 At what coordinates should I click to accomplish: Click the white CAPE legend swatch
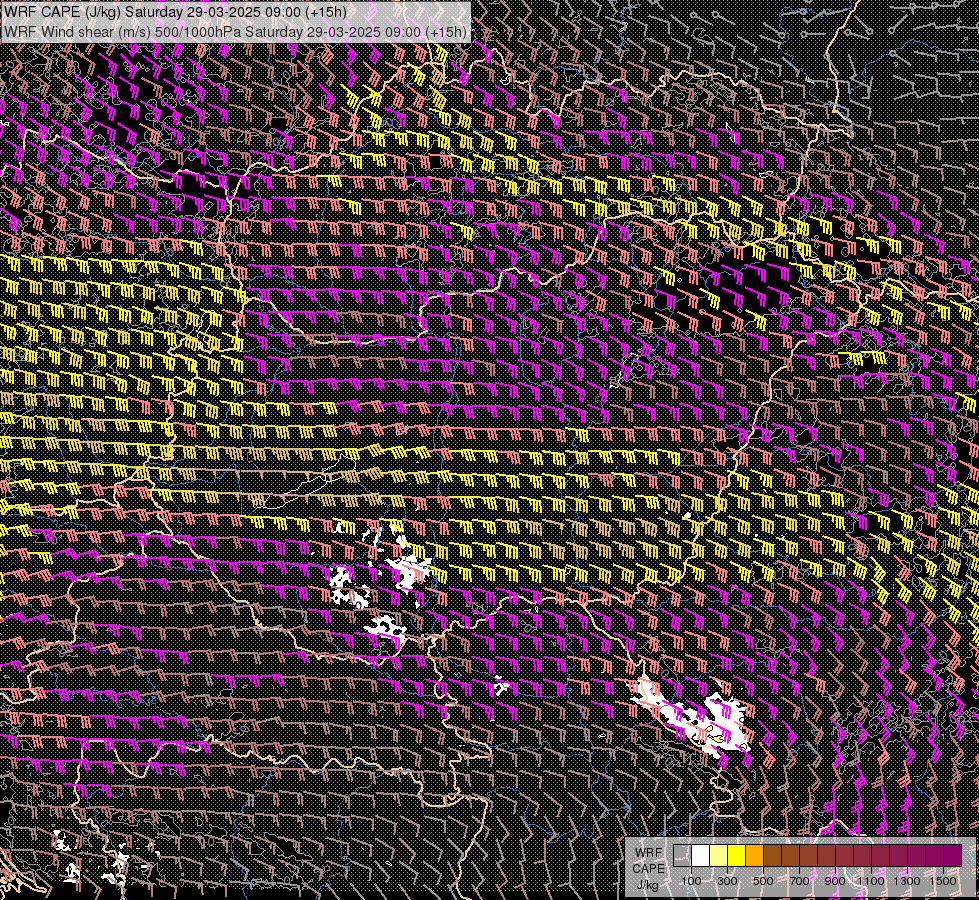coord(701,855)
